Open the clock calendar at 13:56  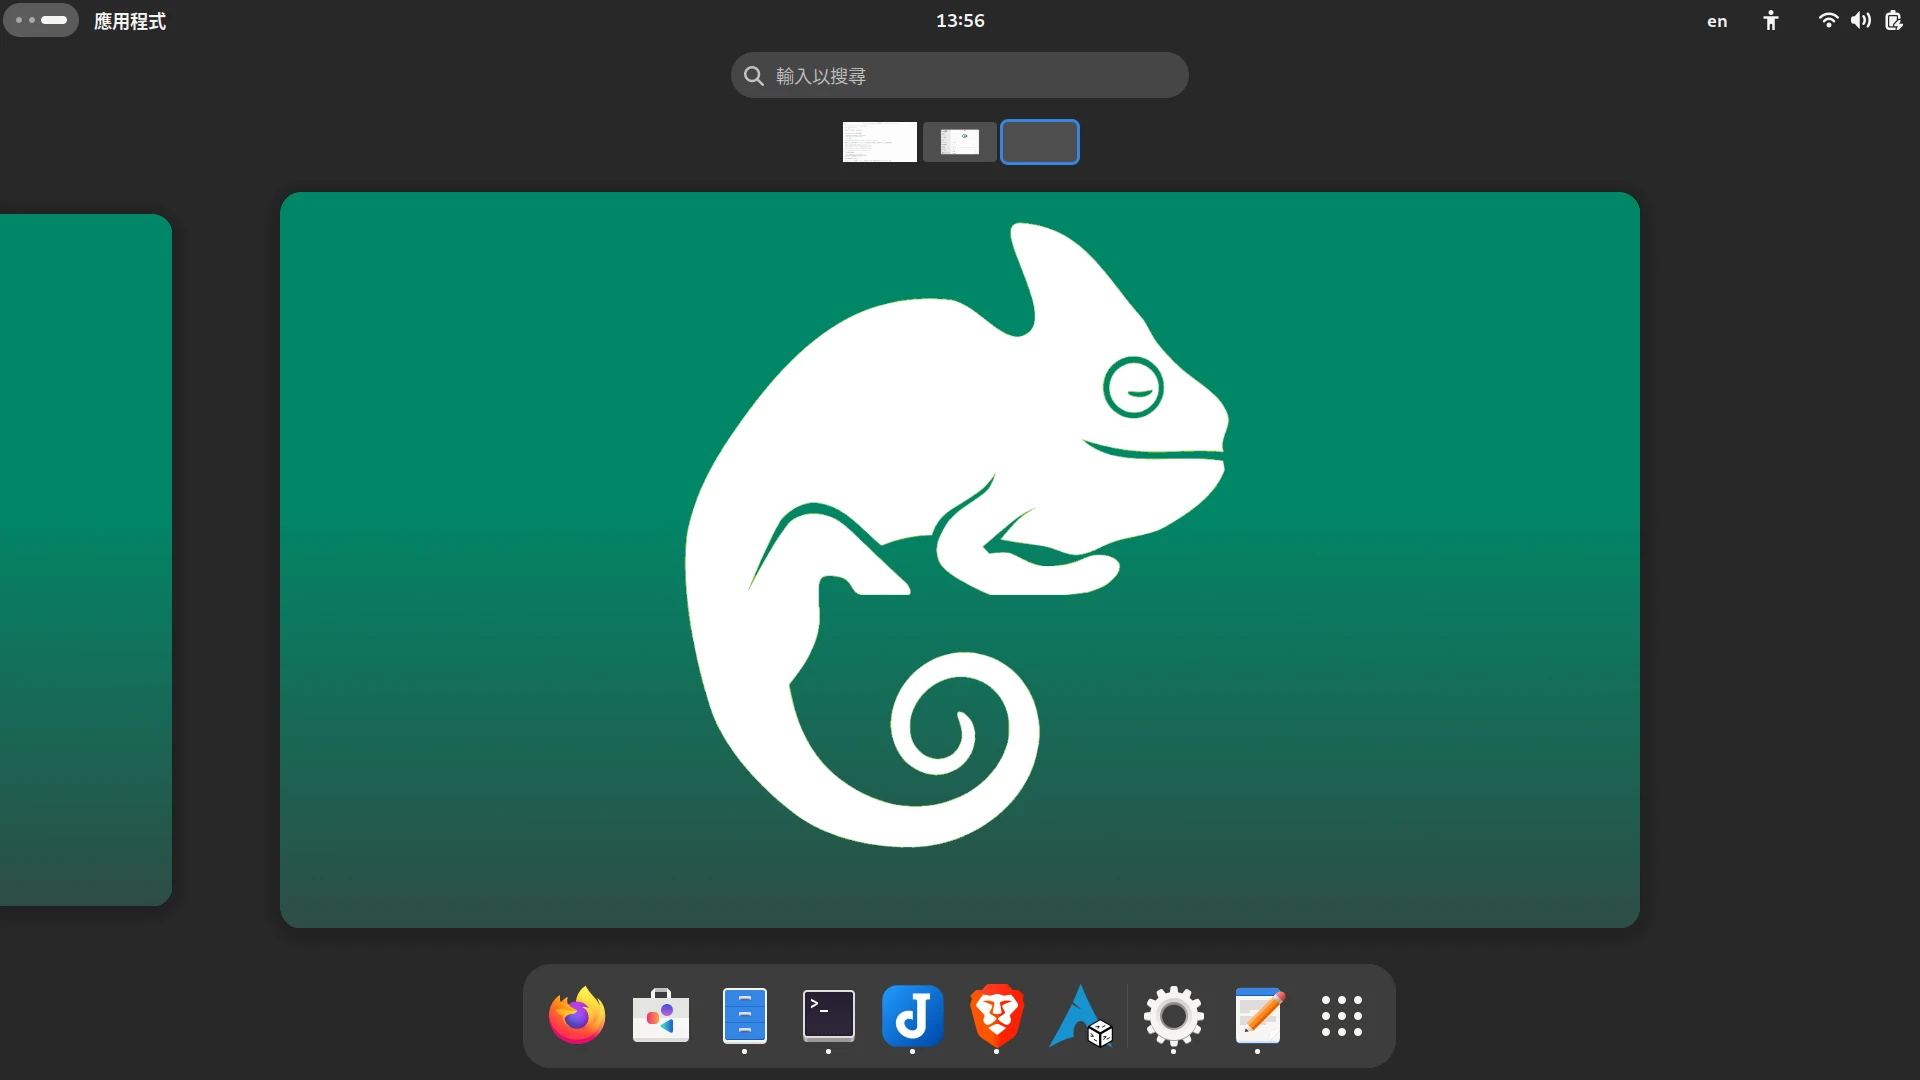click(x=960, y=21)
